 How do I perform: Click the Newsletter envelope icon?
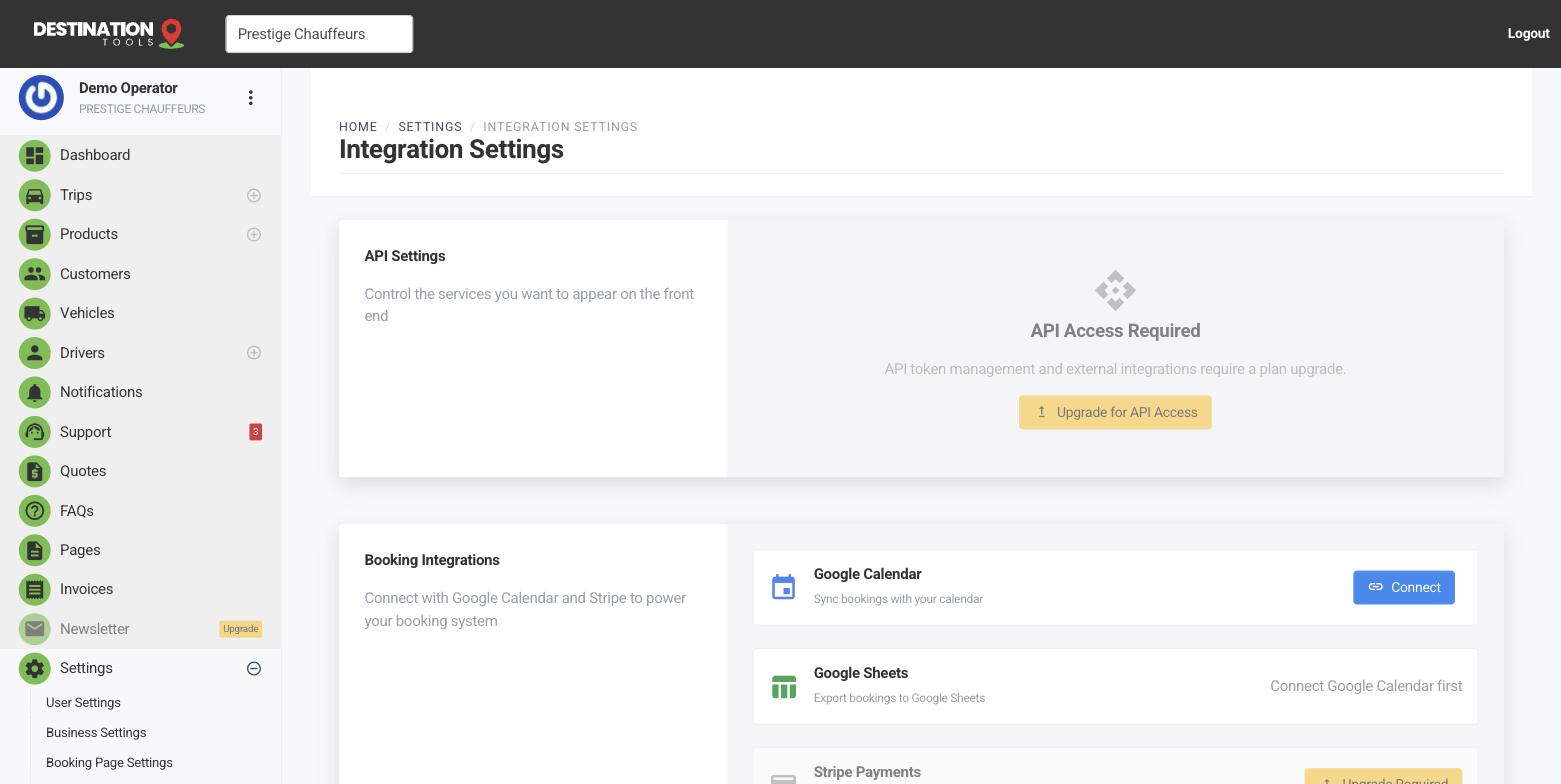35,629
